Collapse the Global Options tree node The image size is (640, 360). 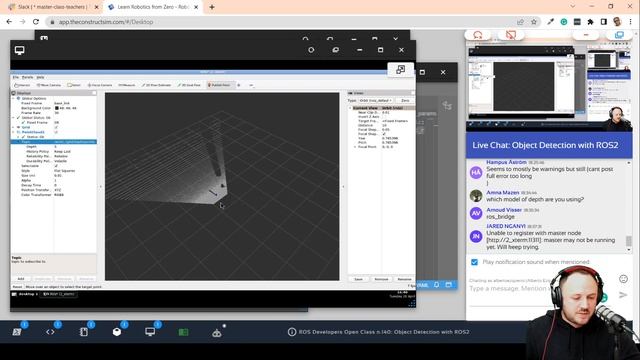(x=13, y=98)
